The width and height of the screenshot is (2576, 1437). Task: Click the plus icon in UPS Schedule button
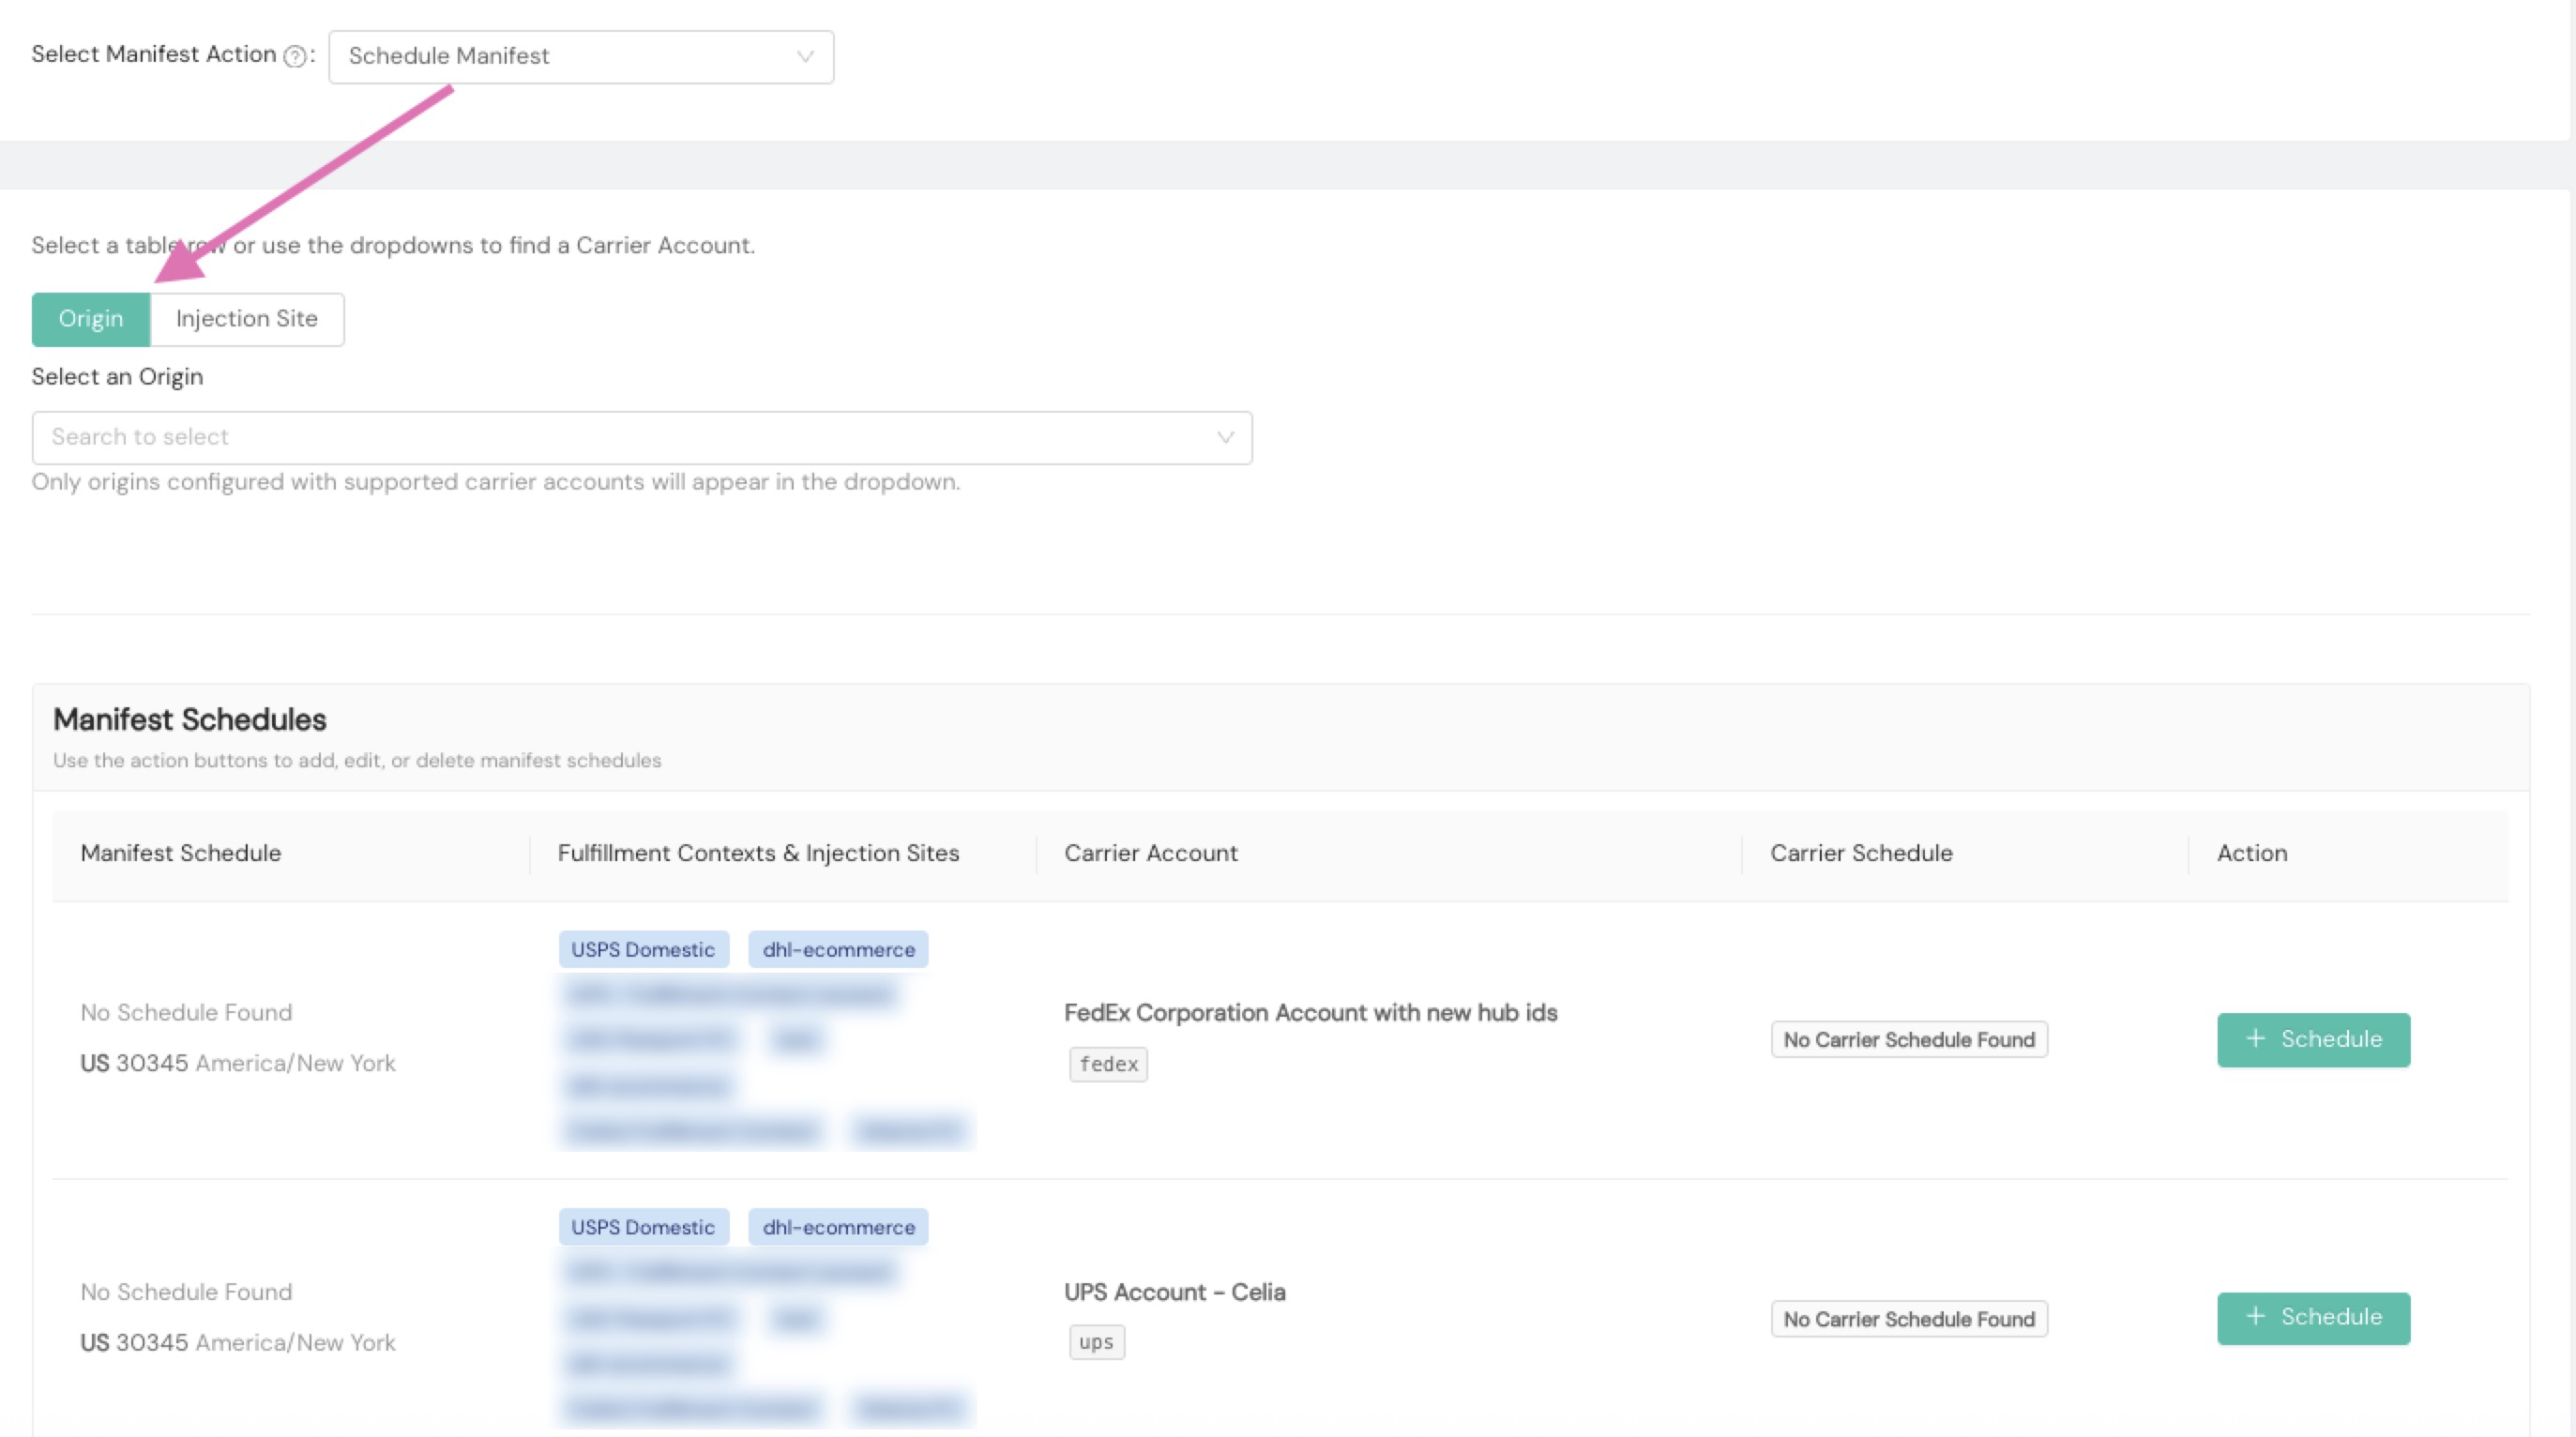click(x=2255, y=1317)
